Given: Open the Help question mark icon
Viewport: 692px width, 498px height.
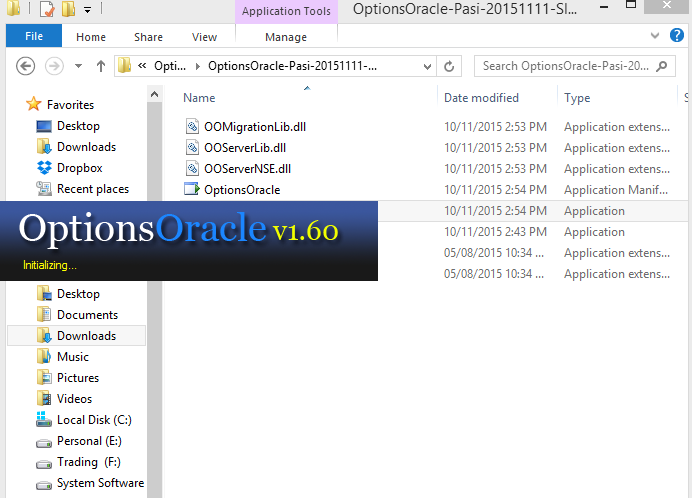Looking at the screenshot, I should [677, 35].
